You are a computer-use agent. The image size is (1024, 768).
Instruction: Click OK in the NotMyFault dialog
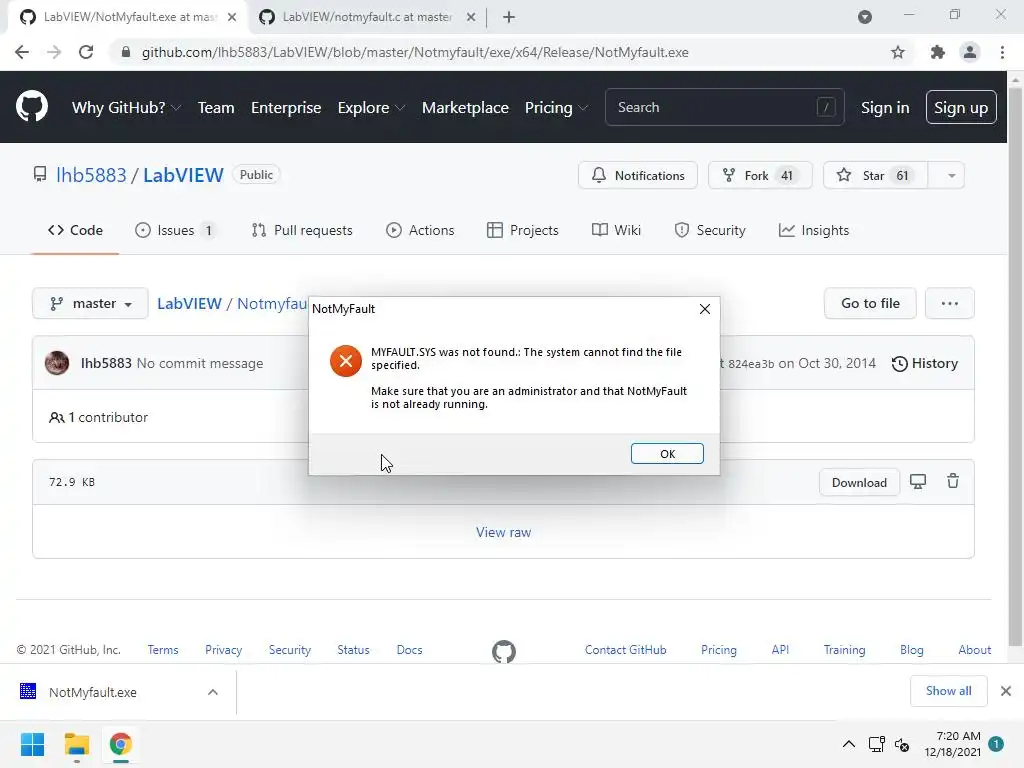pos(667,454)
